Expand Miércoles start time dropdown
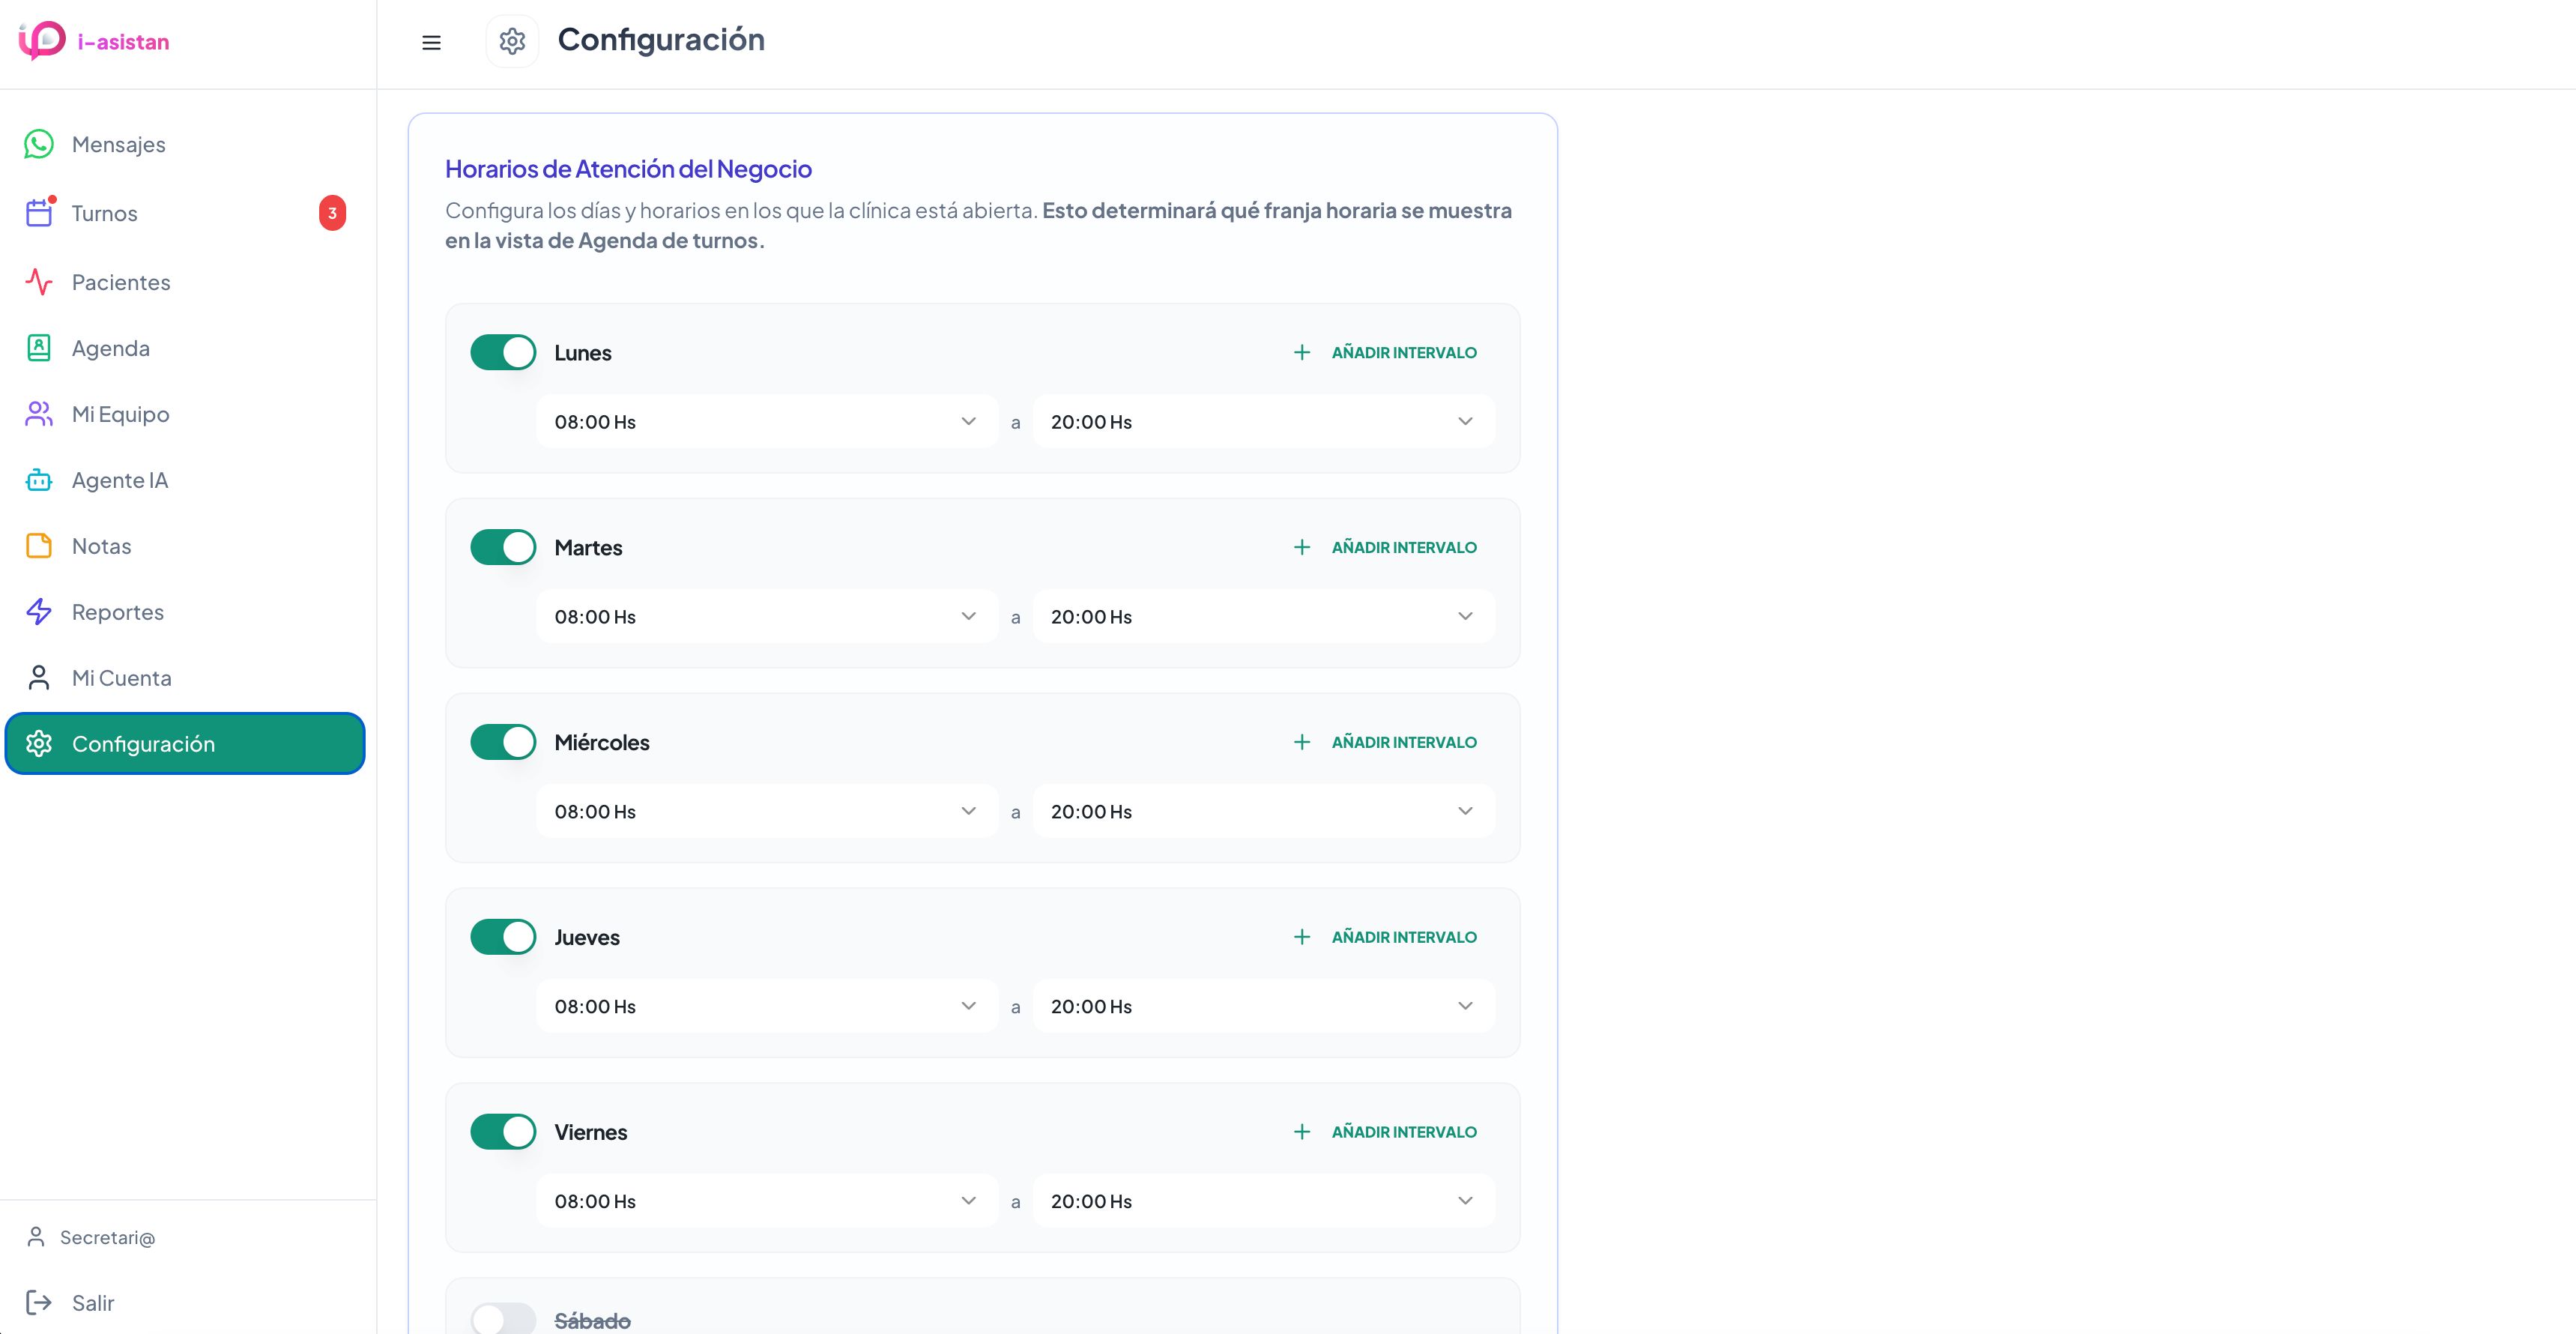 tap(767, 811)
